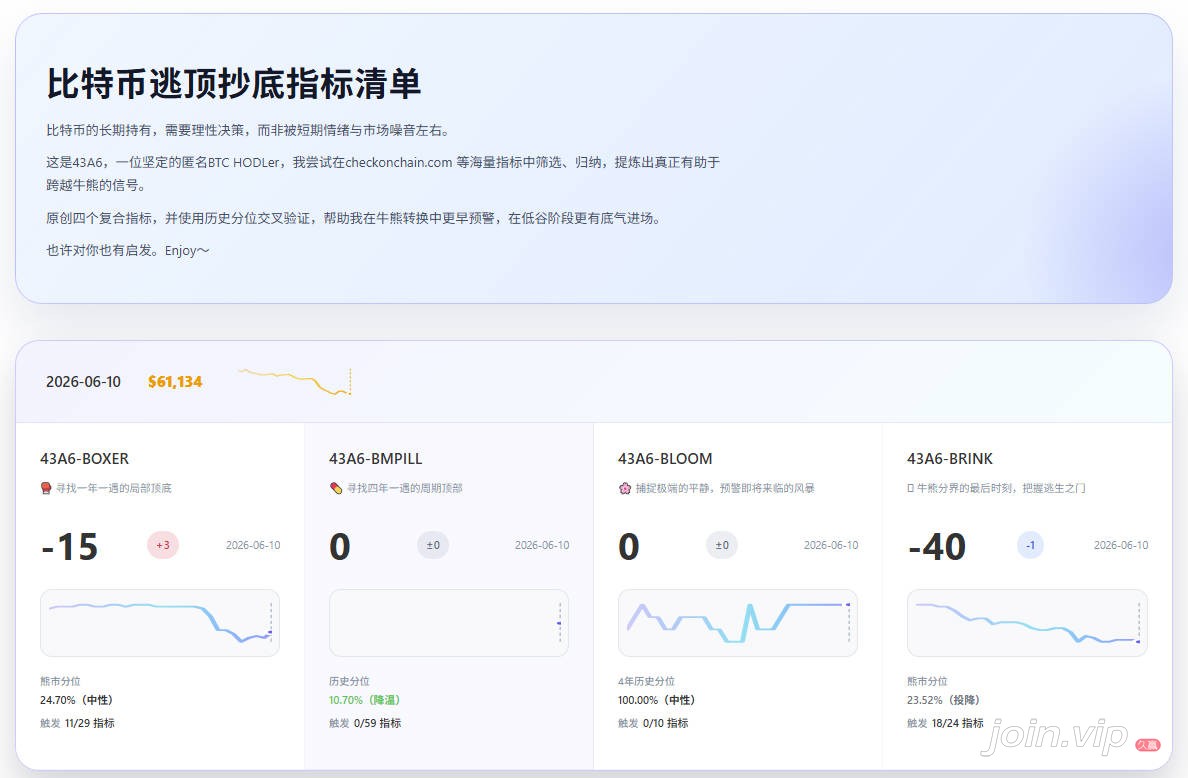Click the 100.00% (中性) percentile text
The height and width of the screenshot is (778, 1188).
click(656, 700)
